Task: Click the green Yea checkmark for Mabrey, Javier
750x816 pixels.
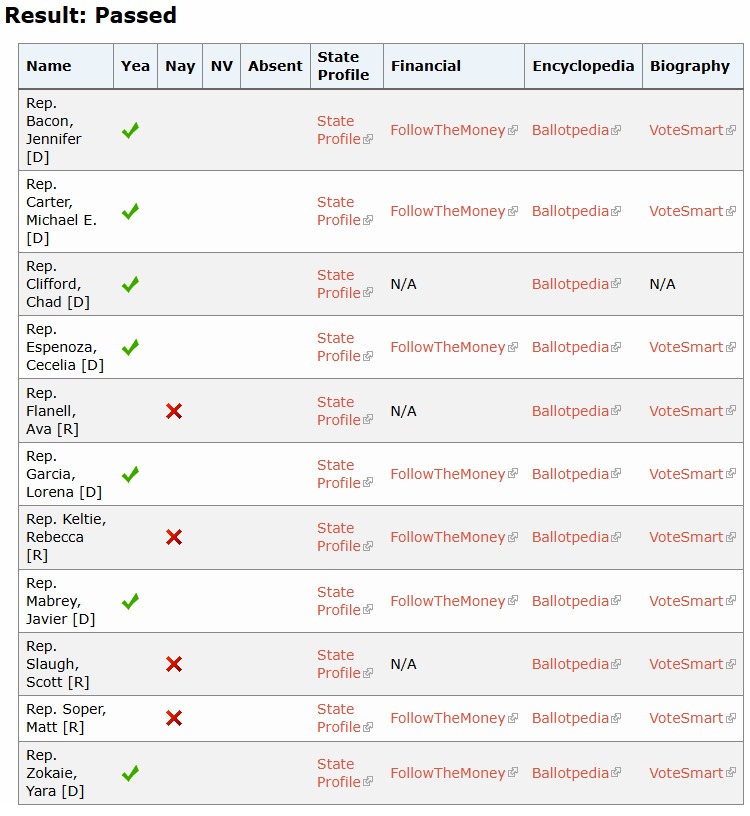Action: pos(130,601)
